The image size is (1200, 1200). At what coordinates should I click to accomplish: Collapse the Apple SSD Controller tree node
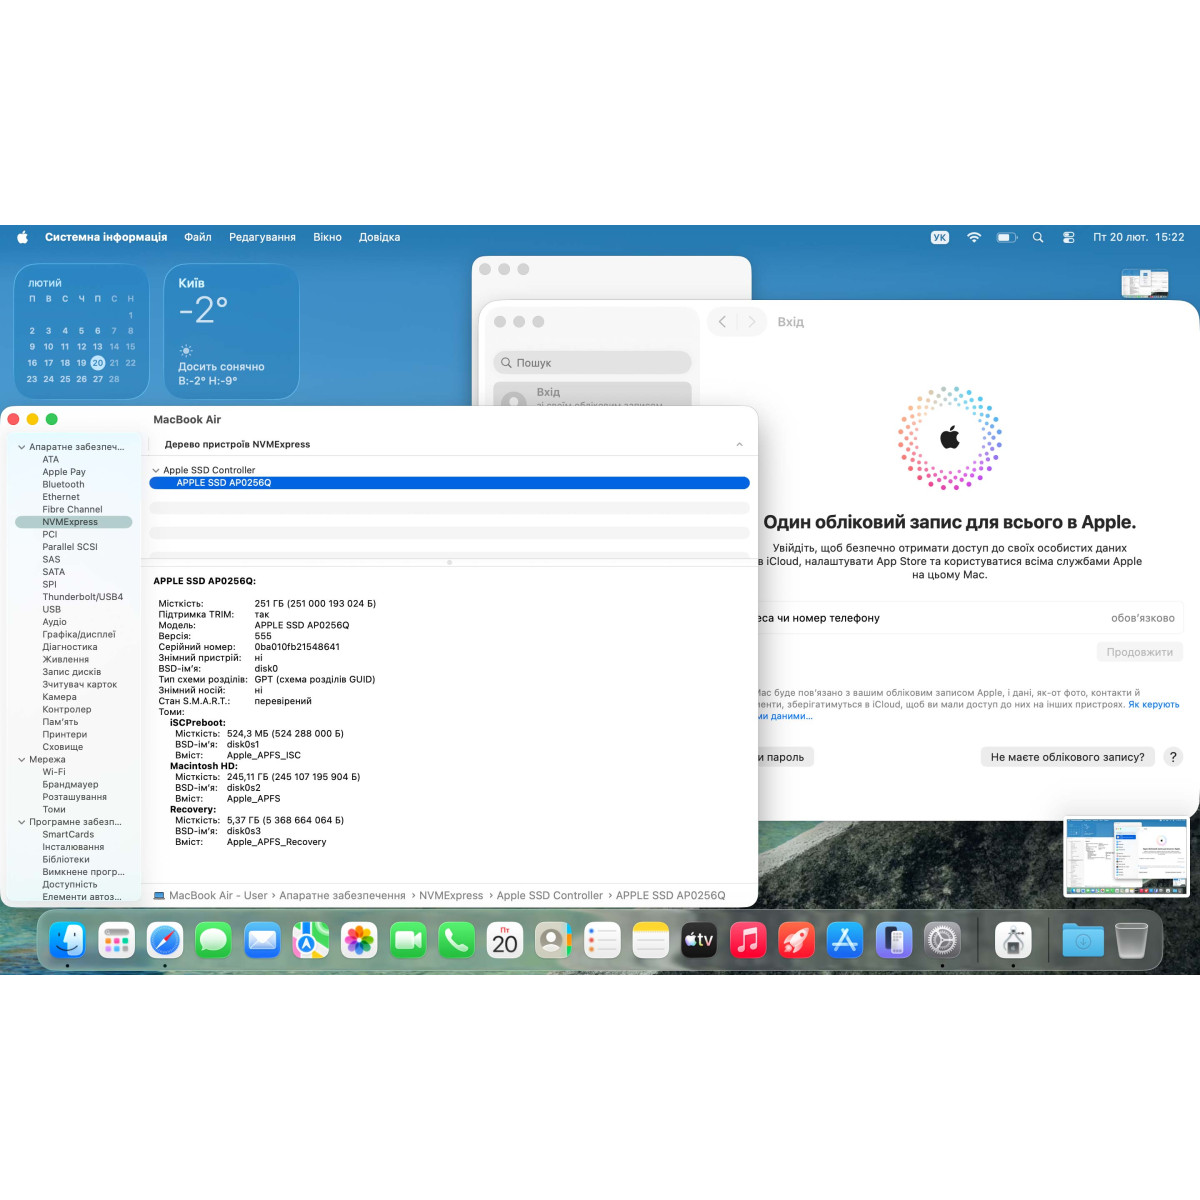[156, 470]
